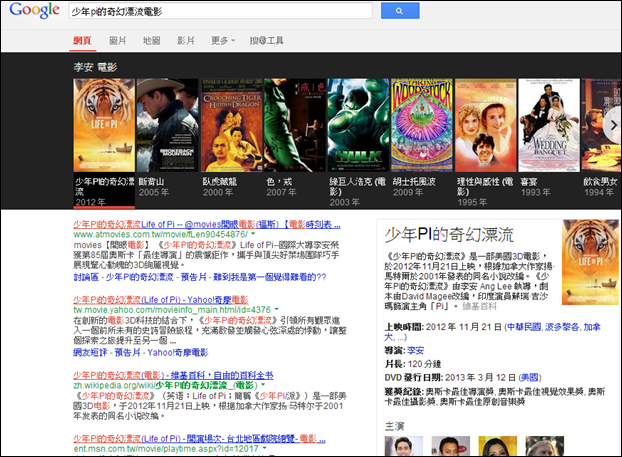Expand zh.wikipedia.org URL dropdown arrow
Image resolution: width=622 pixels, height=457 pixels.
[263, 385]
